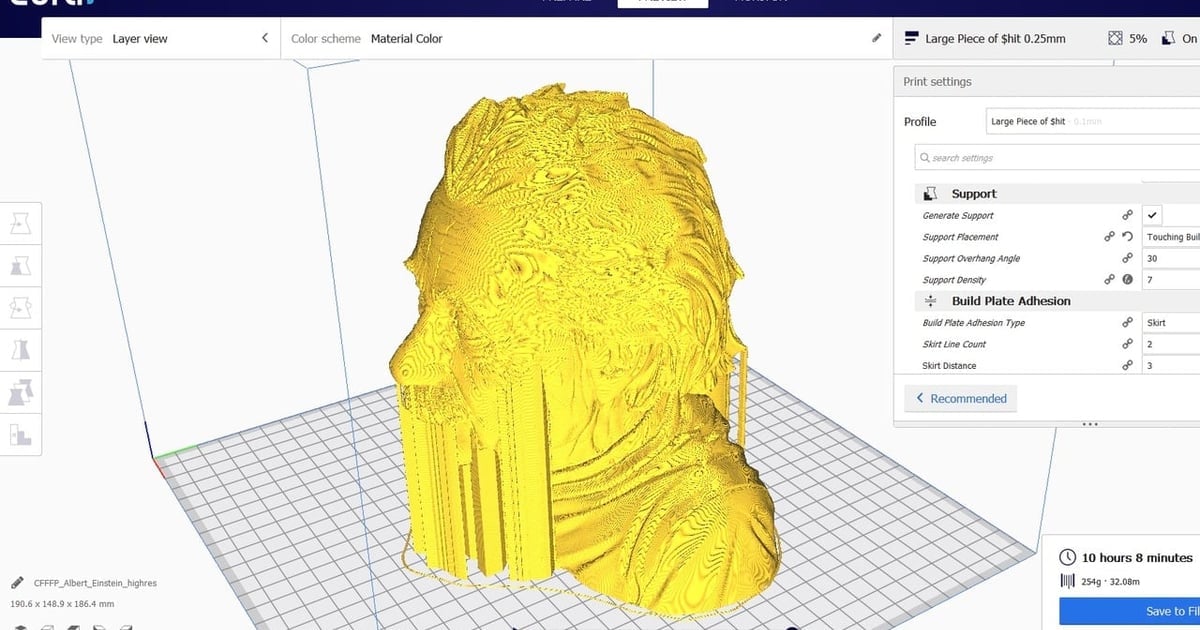Click the Save to File button
This screenshot has width=1200, height=630.
pos(1130,611)
